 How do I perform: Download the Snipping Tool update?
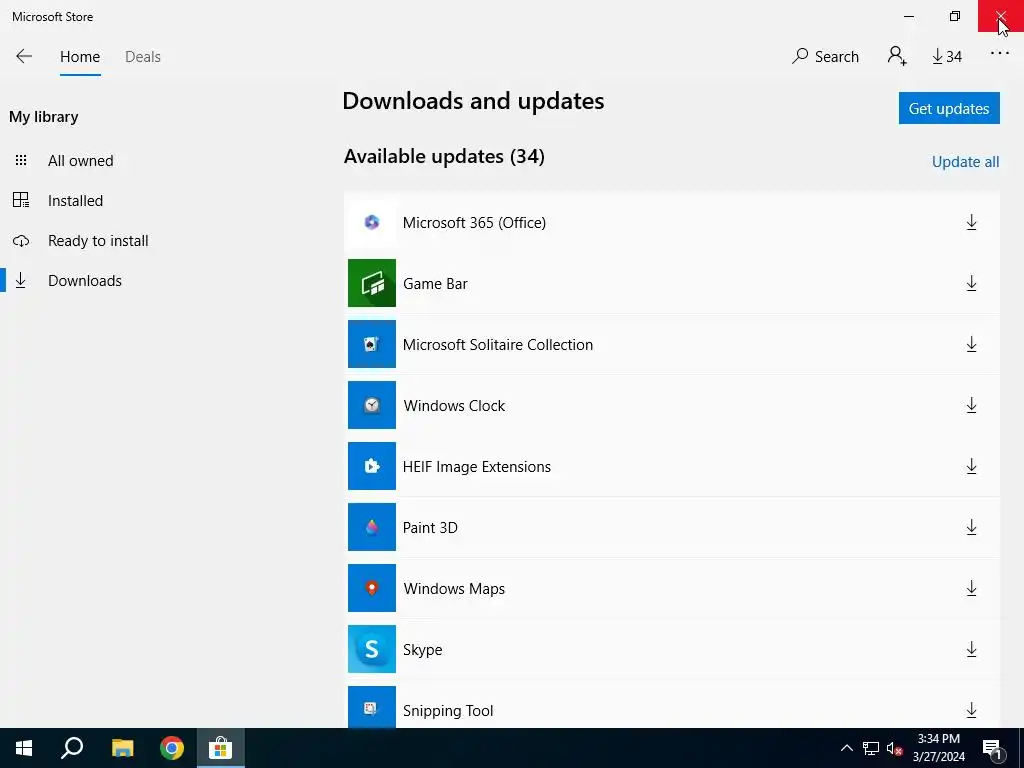[x=971, y=711]
